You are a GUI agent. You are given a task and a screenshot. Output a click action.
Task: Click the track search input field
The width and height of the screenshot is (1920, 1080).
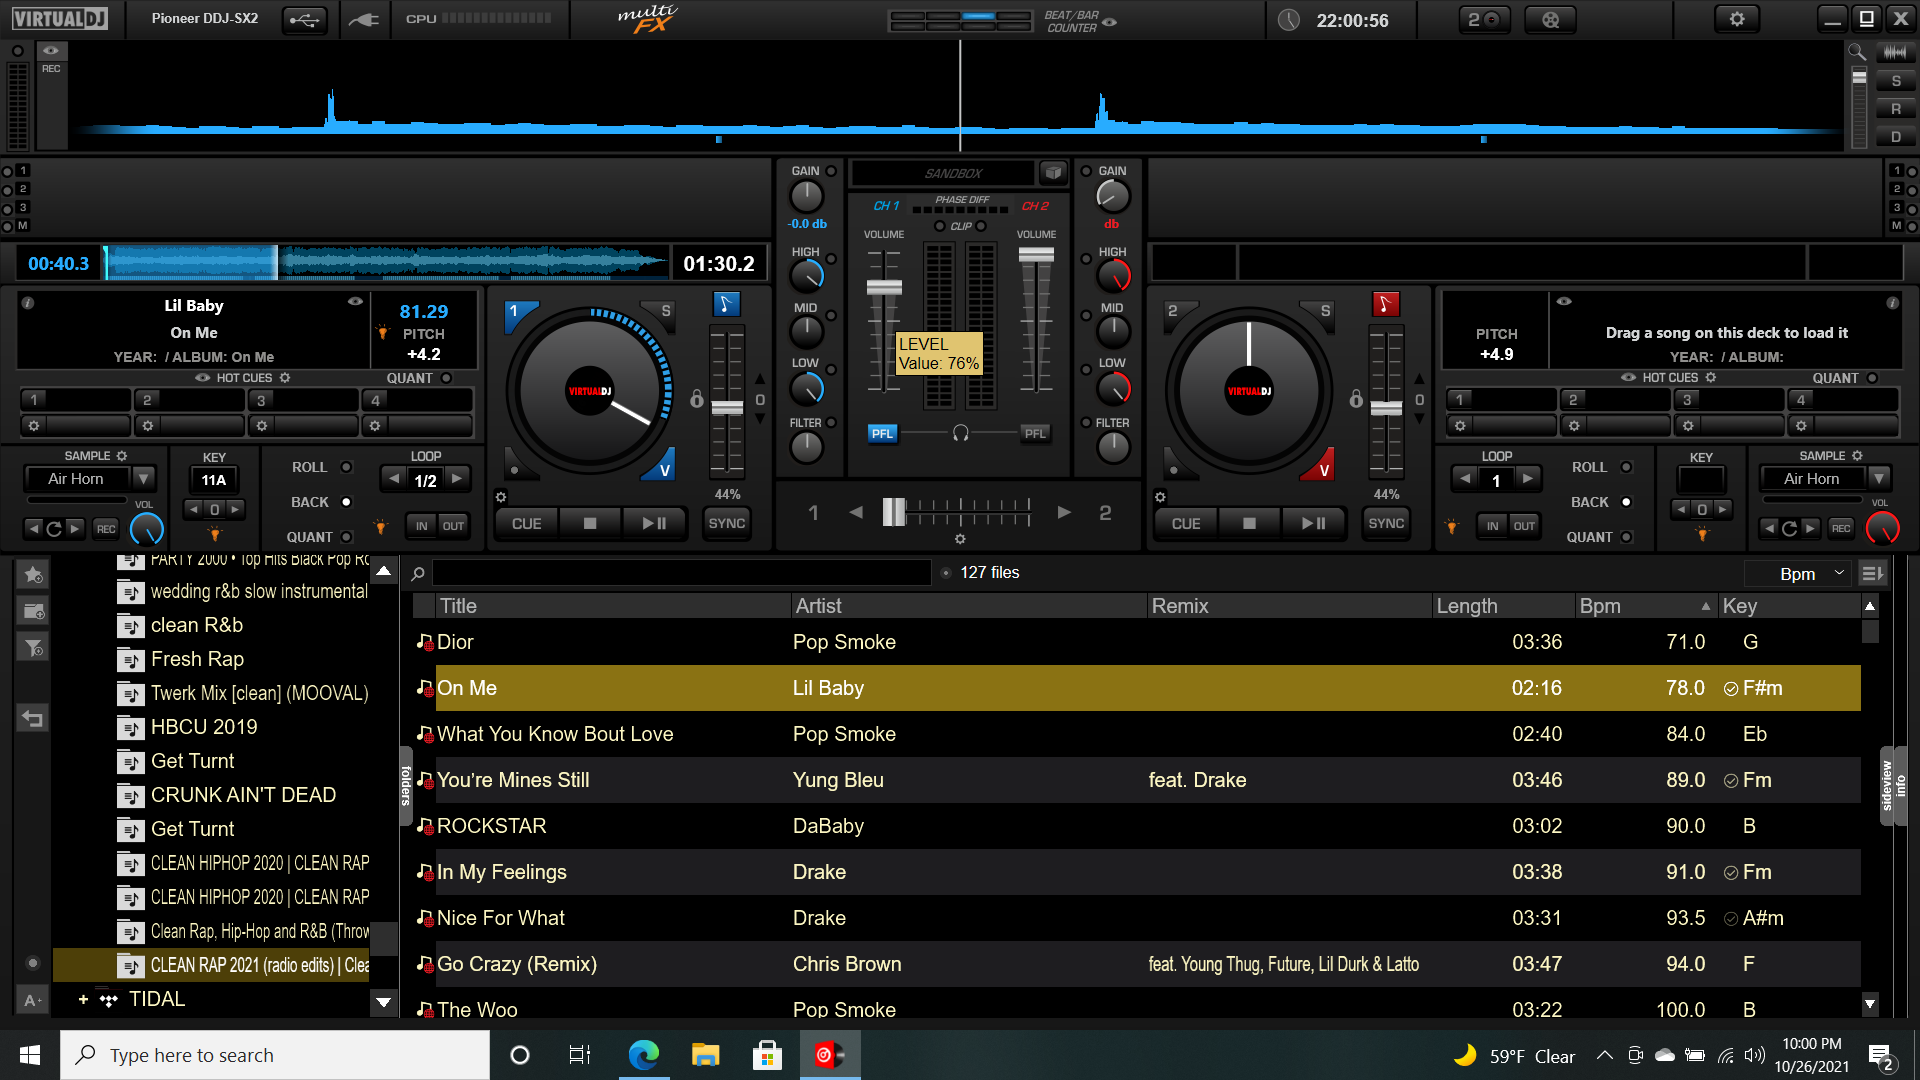[682, 573]
